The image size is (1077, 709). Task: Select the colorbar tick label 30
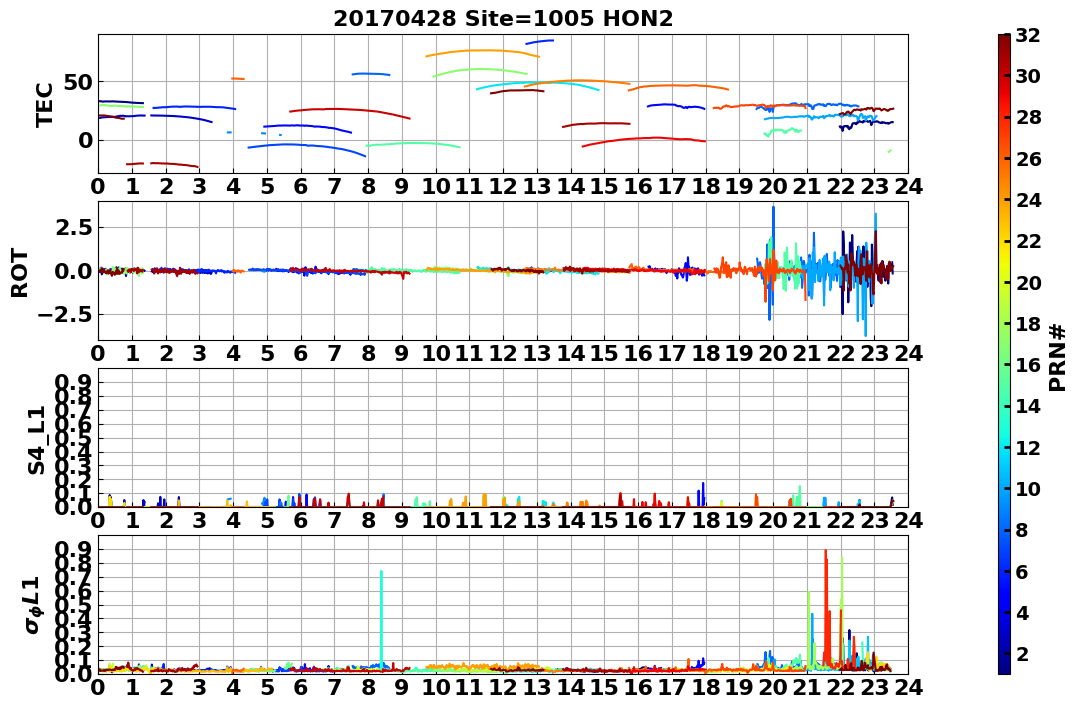point(1027,76)
